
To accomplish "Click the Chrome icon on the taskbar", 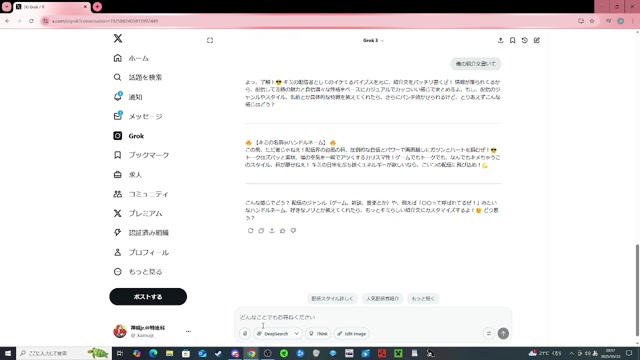I will (x=251, y=353).
